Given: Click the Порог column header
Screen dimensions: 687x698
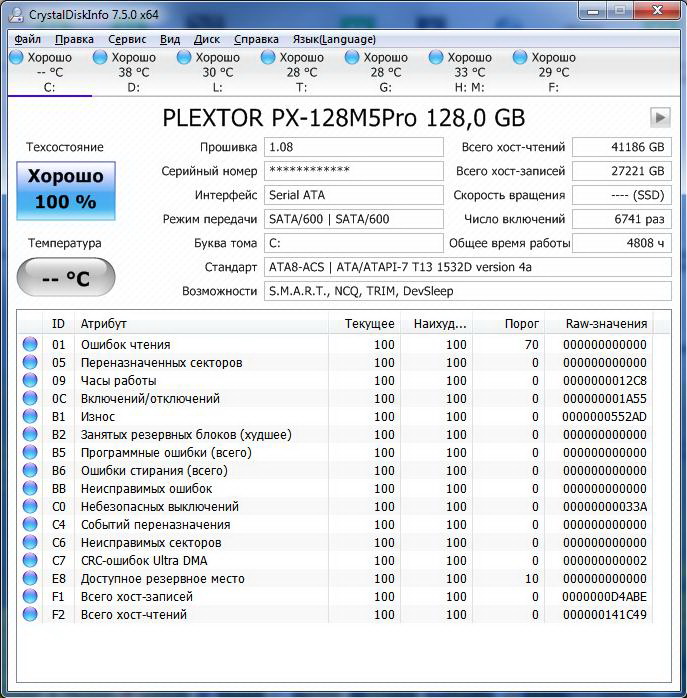Looking at the screenshot, I should pyautogui.click(x=508, y=324).
